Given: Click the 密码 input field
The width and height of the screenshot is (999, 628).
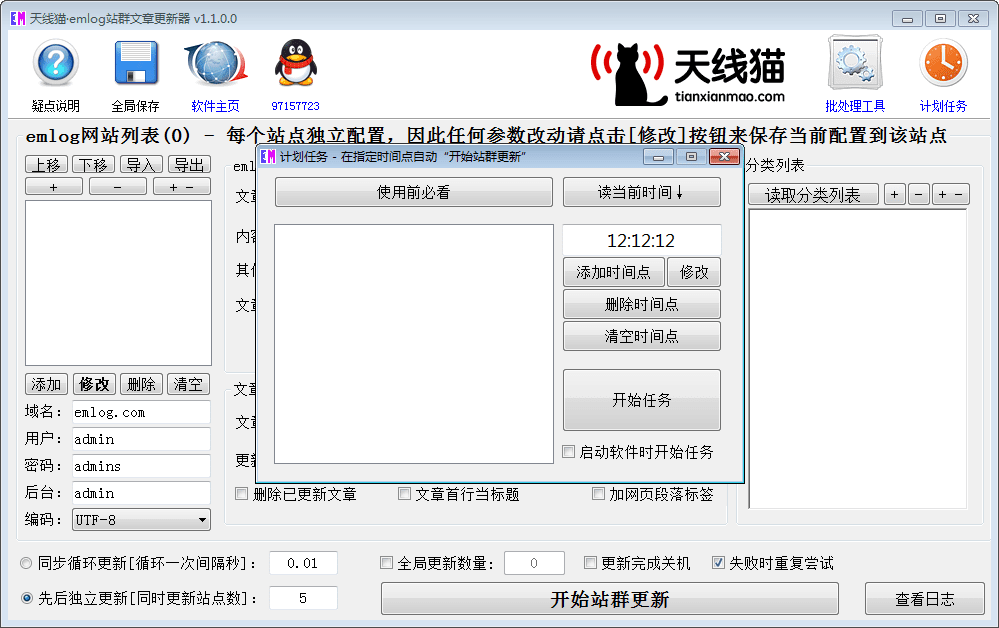Looking at the screenshot, I should [x=141, y=466].
